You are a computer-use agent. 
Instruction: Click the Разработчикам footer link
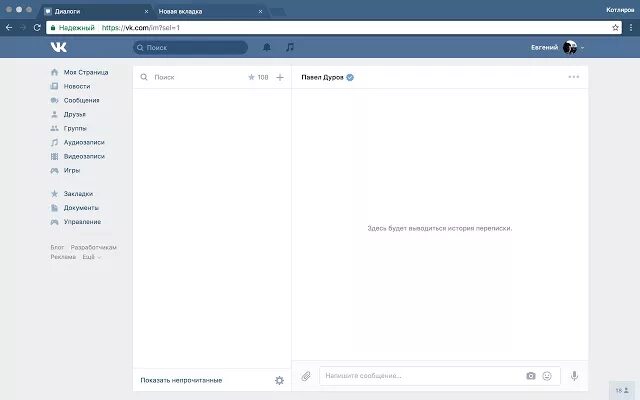[x=93, y=247]
